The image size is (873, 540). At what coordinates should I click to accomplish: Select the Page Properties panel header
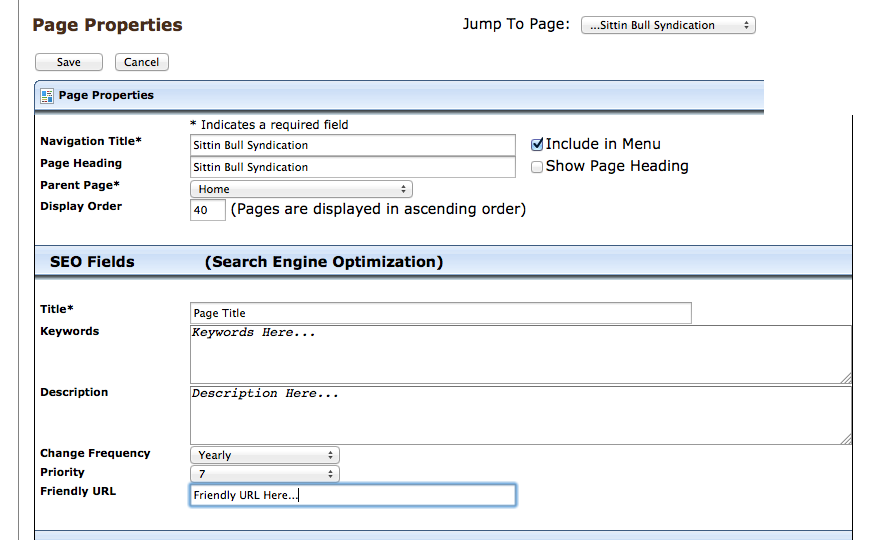(x=399, y=96)
